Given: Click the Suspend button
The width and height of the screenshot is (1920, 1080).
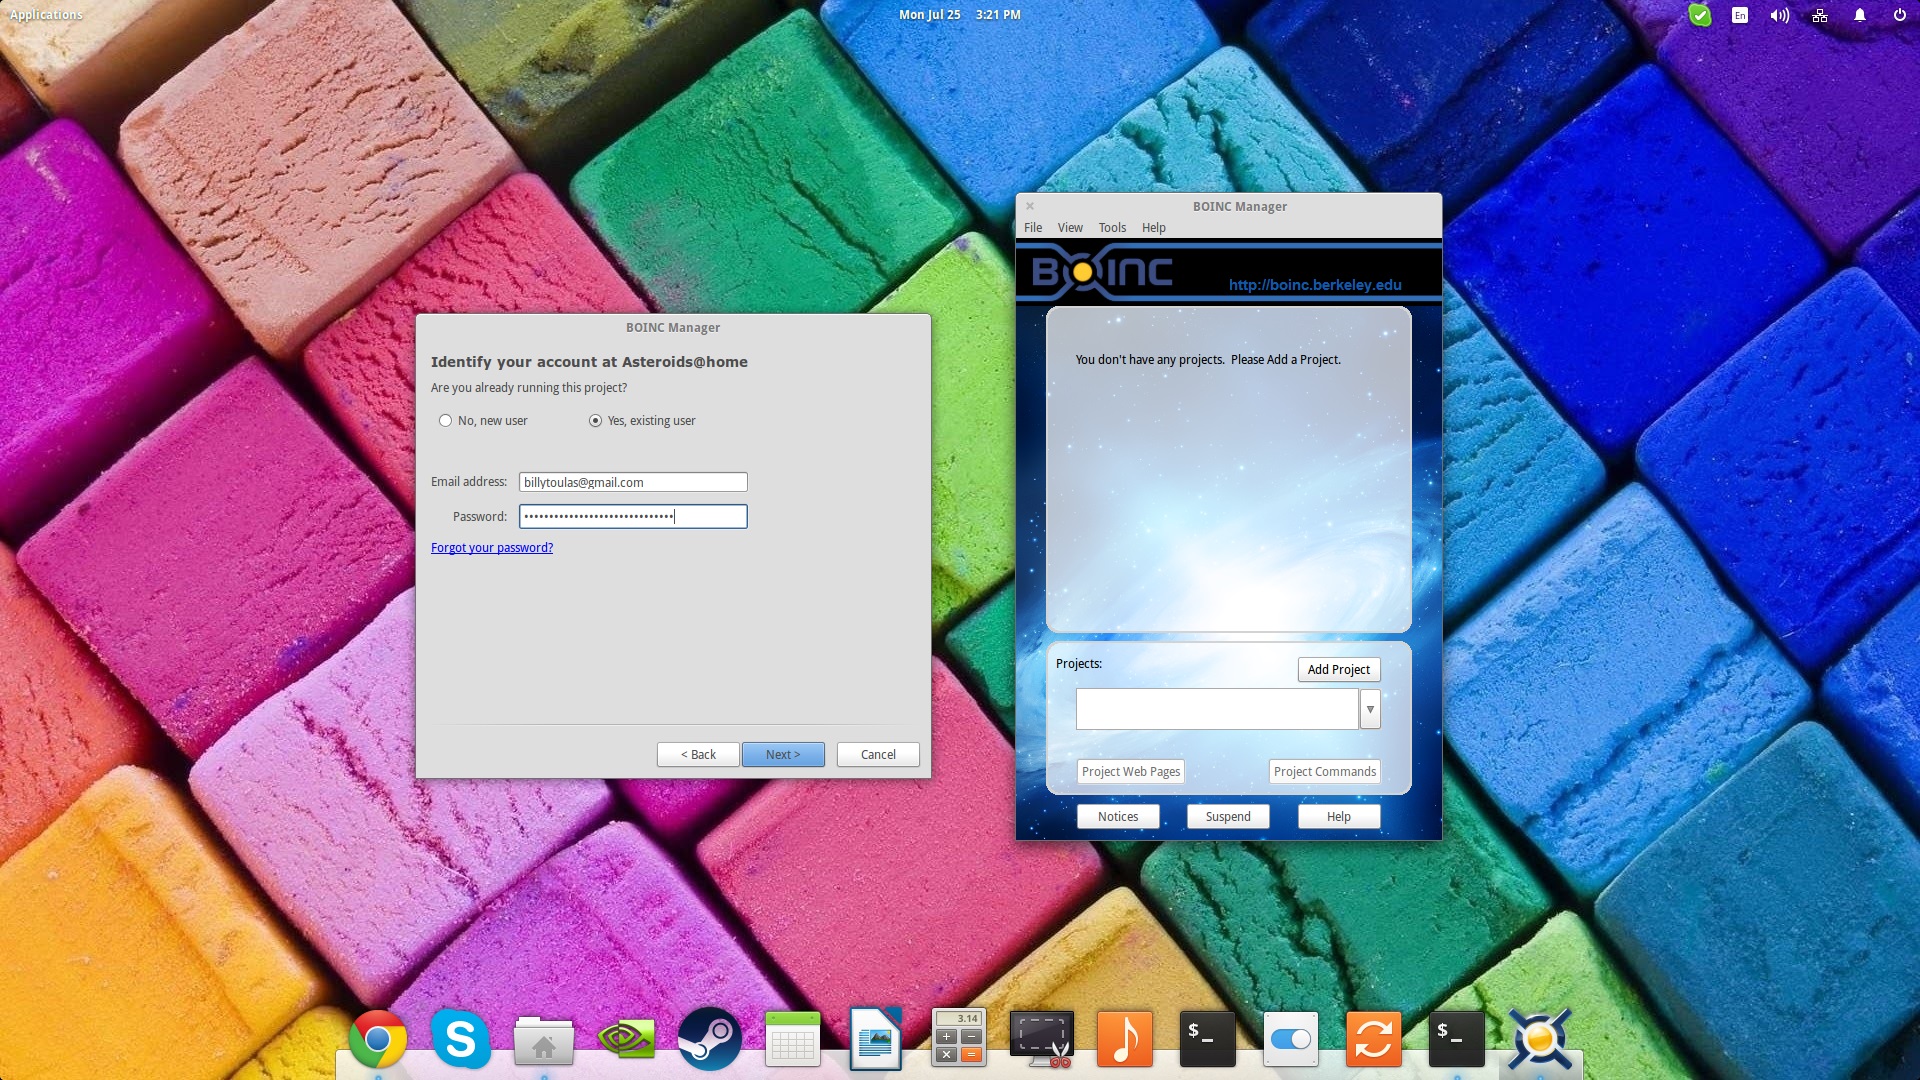Looking at the screenshot, I should click(1228, 817).
